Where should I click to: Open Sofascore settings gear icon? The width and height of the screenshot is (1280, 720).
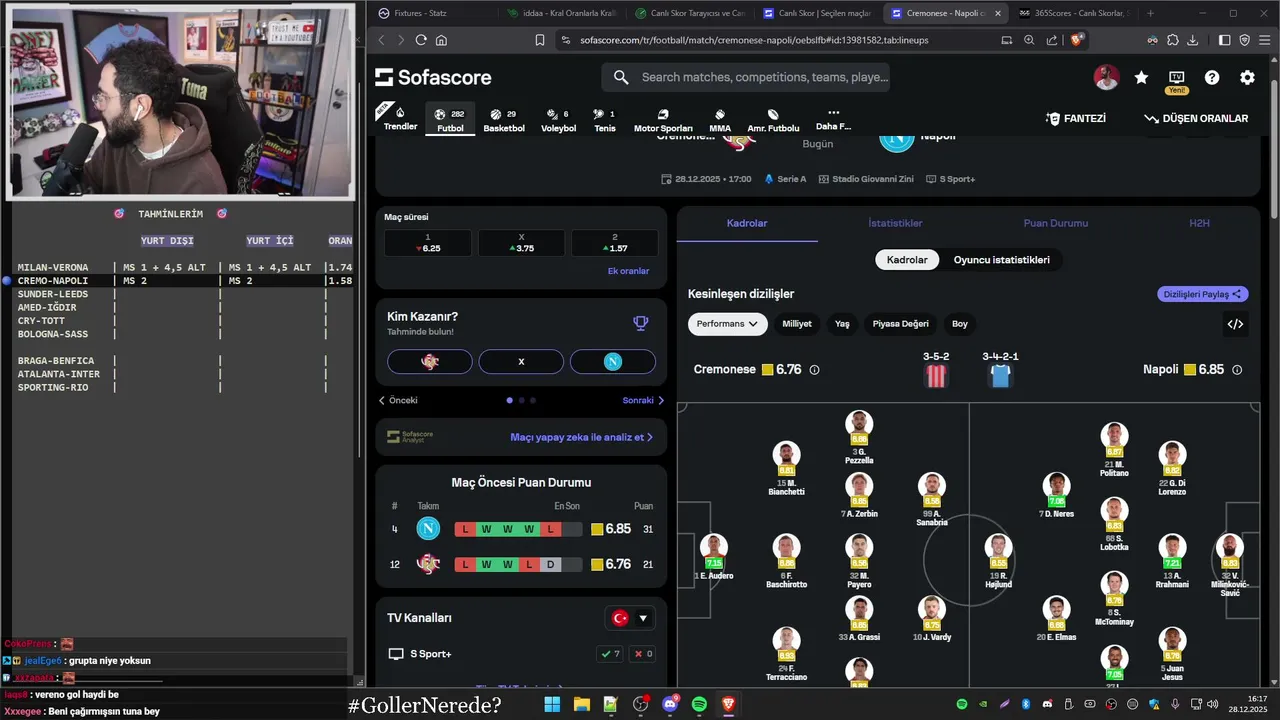pos(1247,77)
